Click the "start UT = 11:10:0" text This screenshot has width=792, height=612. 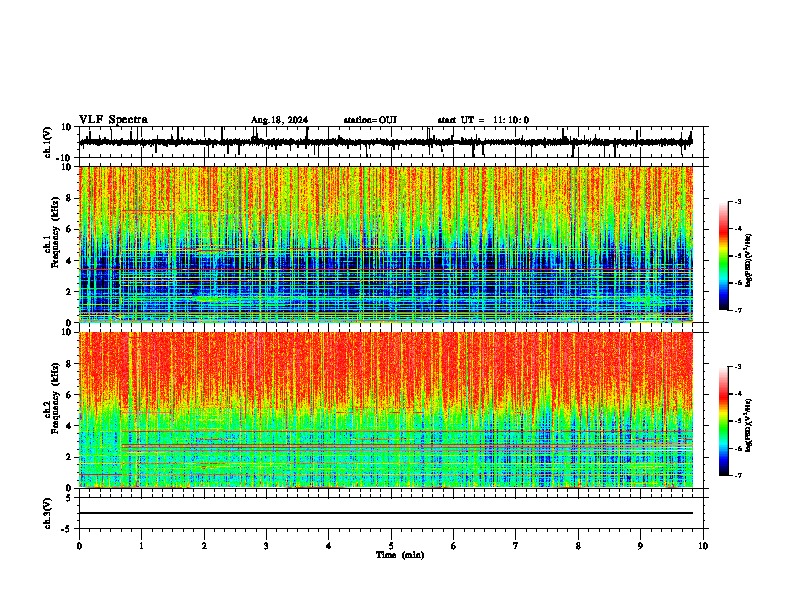coord(483,120)
